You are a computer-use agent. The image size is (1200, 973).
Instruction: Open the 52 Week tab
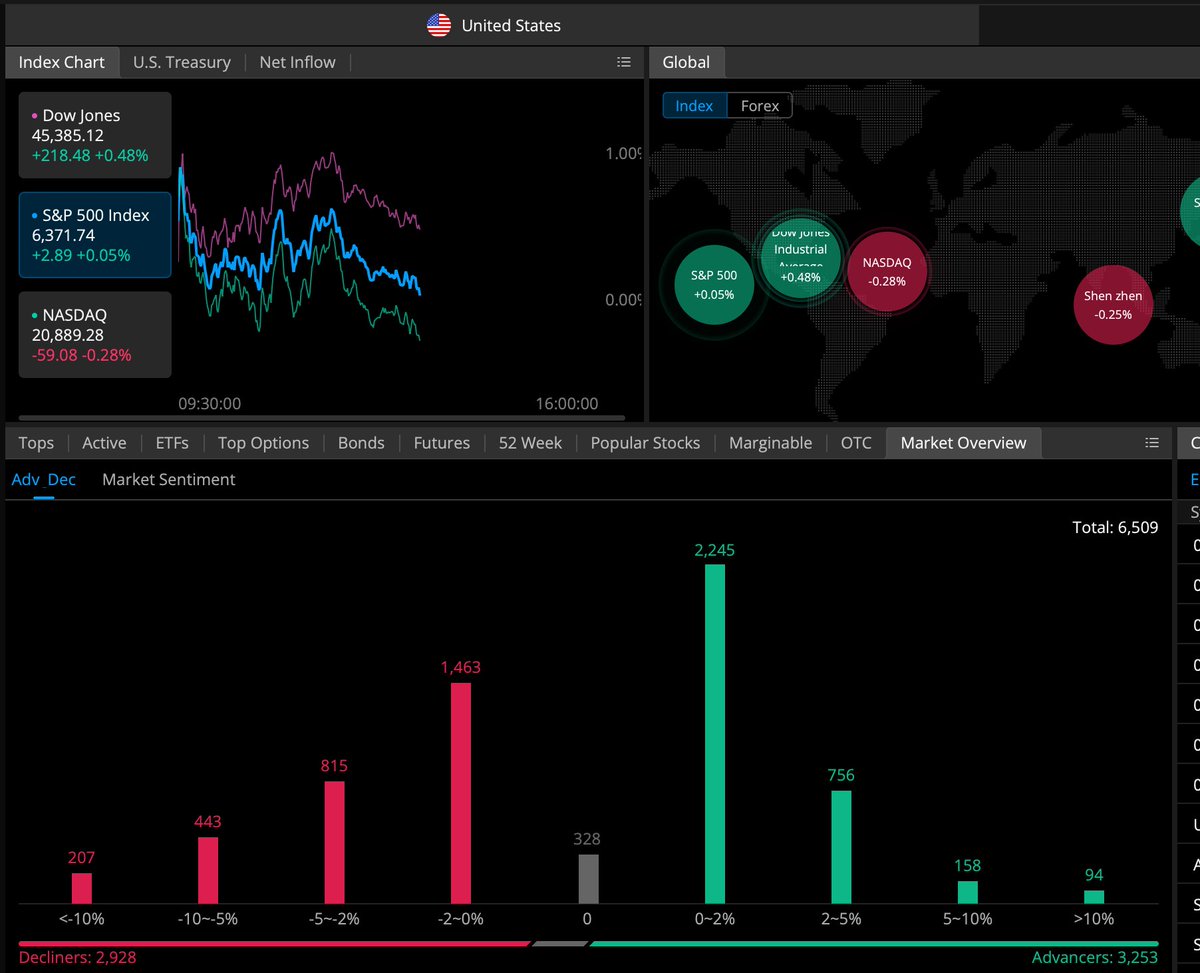pos(530,443)
